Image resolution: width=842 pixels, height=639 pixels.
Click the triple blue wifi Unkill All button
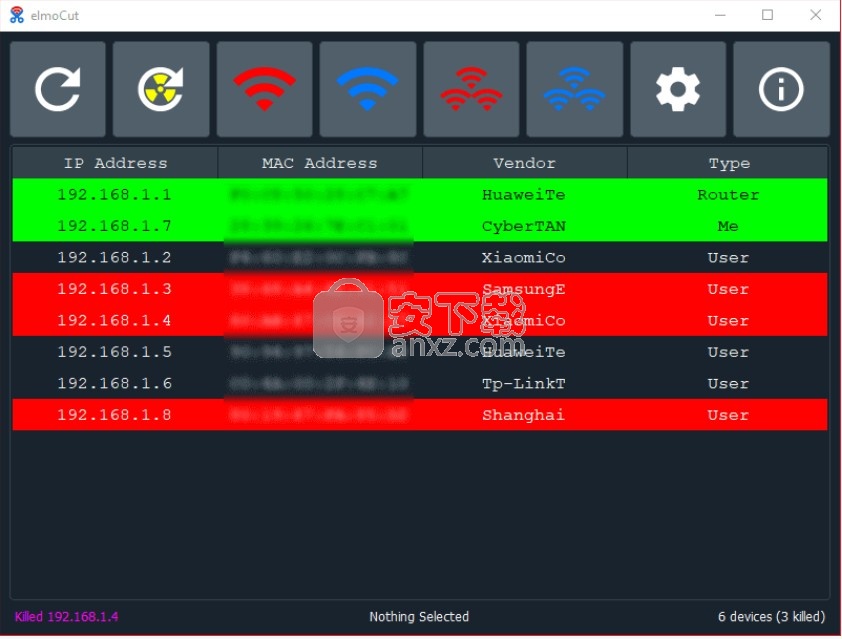coord(575,89)
